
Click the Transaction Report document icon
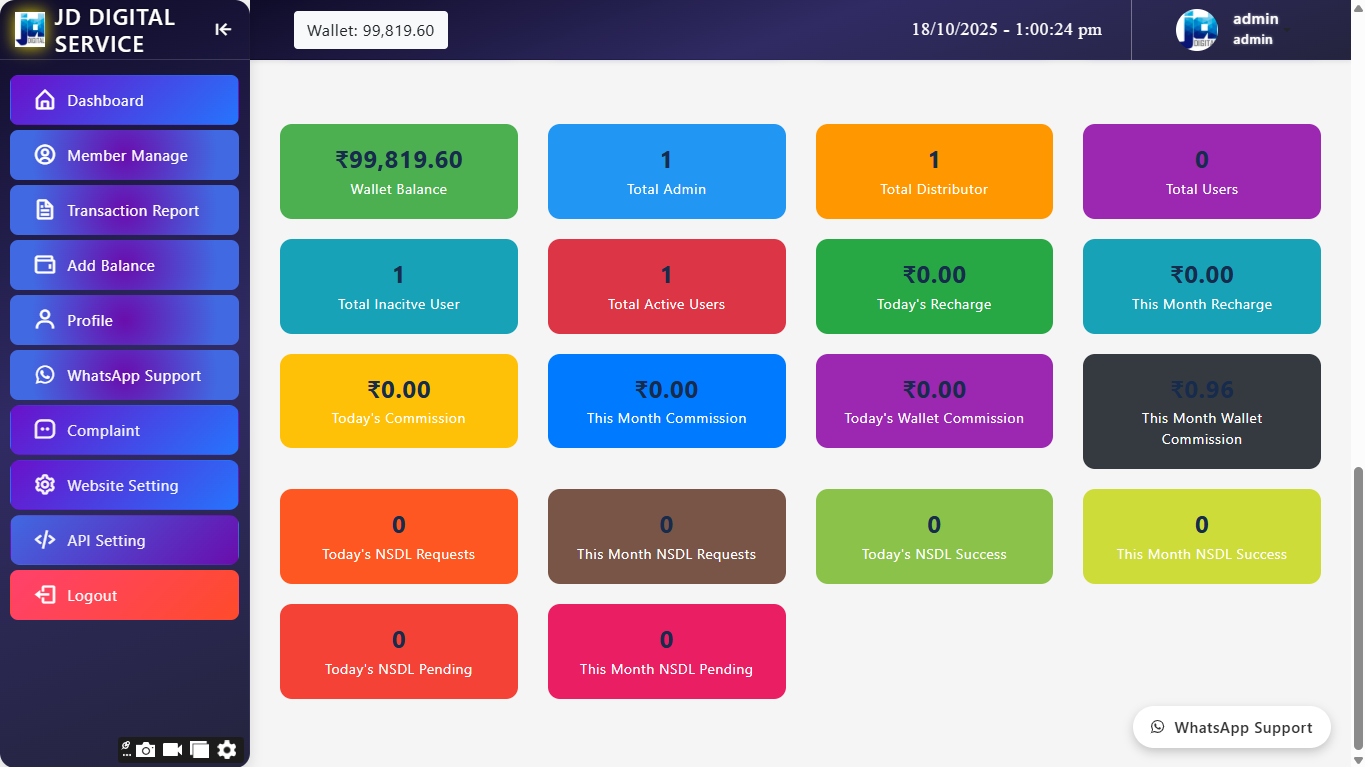pyautogui.click(x=44, y=210)
